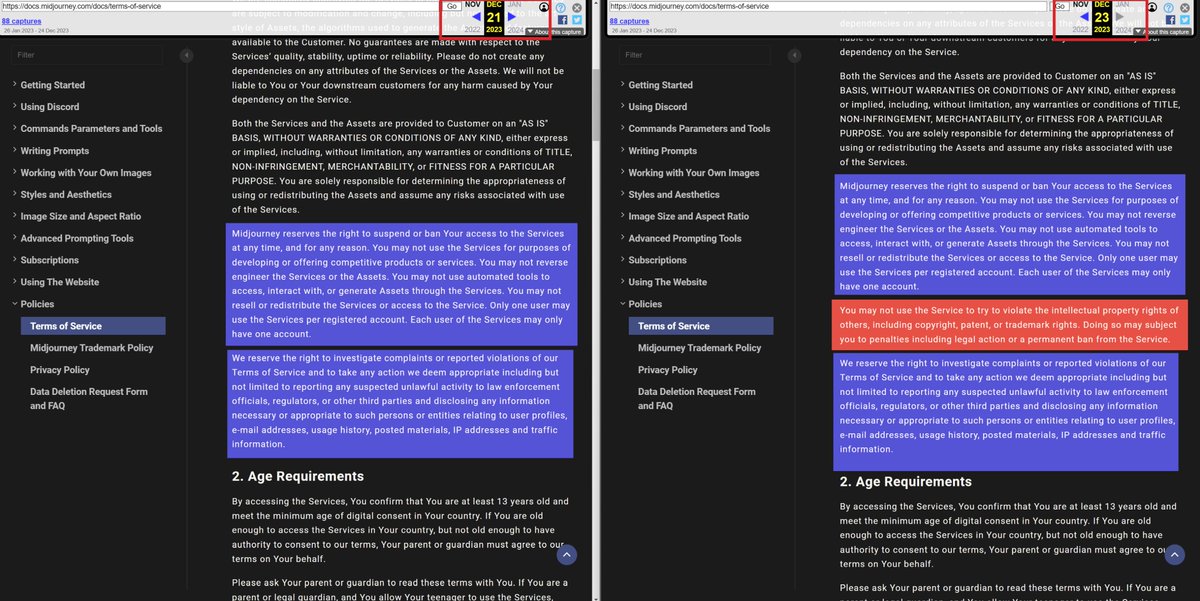The width and height of the screenshot is (1200, 601).
Task: Jump to 2022 captures in Dec 21 toolbar
Action: 473,29
